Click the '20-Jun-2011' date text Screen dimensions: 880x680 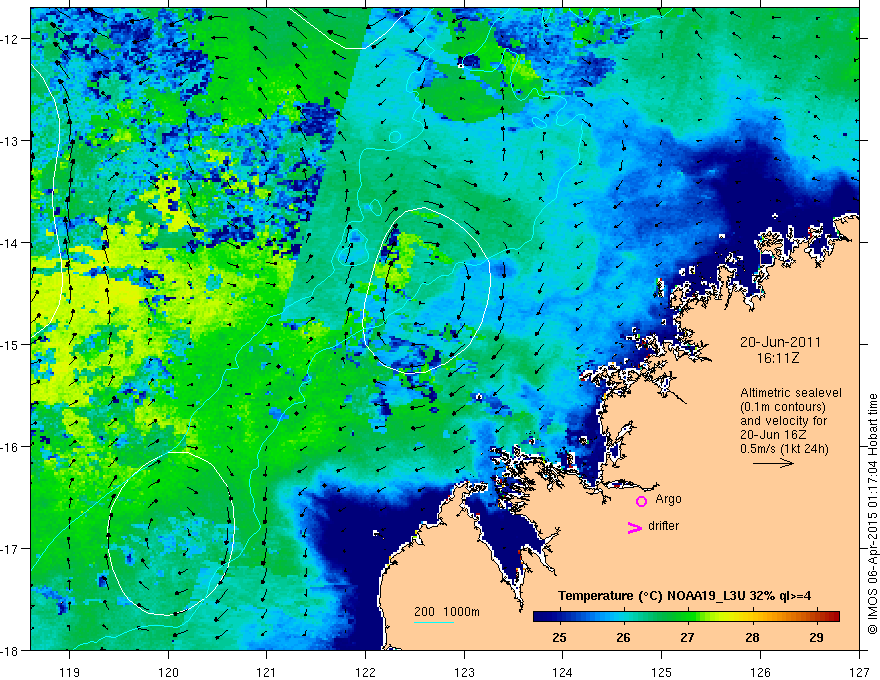point(780,342)
